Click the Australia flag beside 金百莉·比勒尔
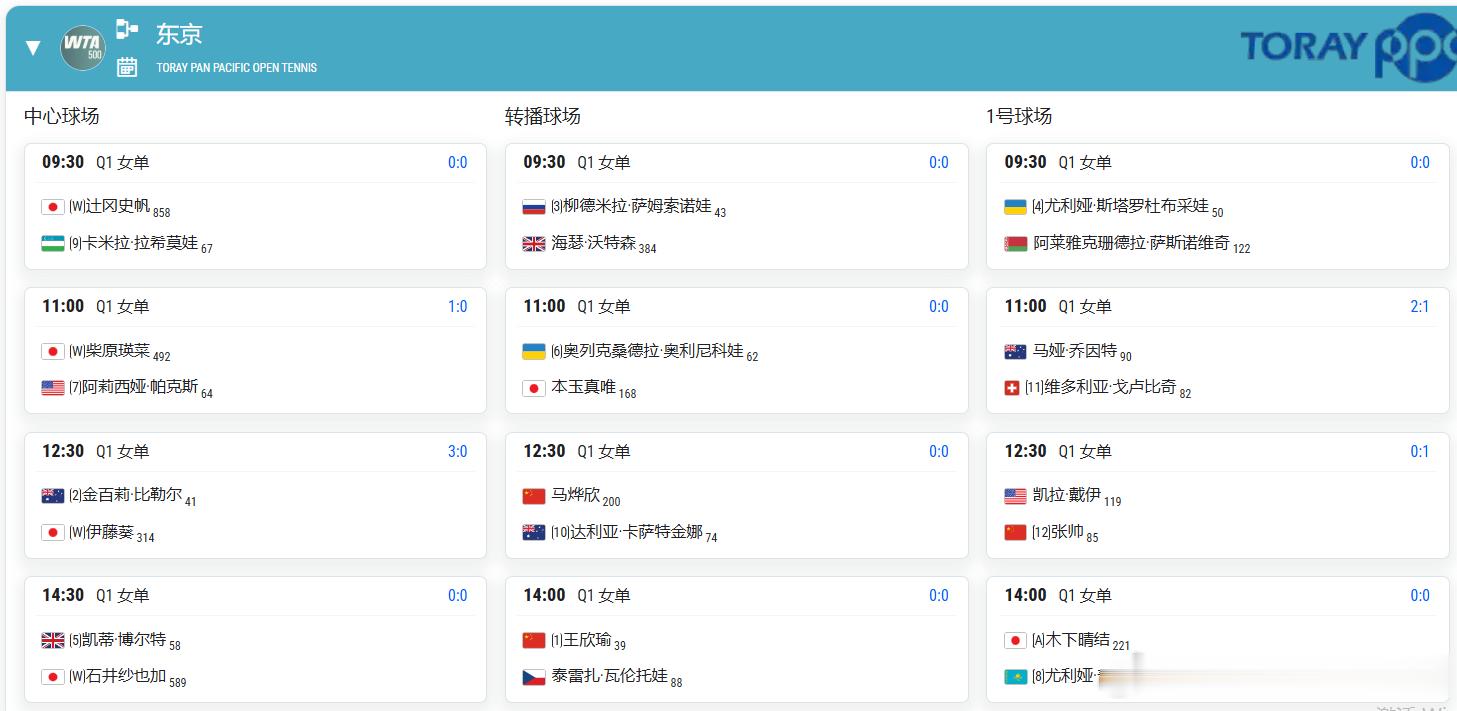 53,495
